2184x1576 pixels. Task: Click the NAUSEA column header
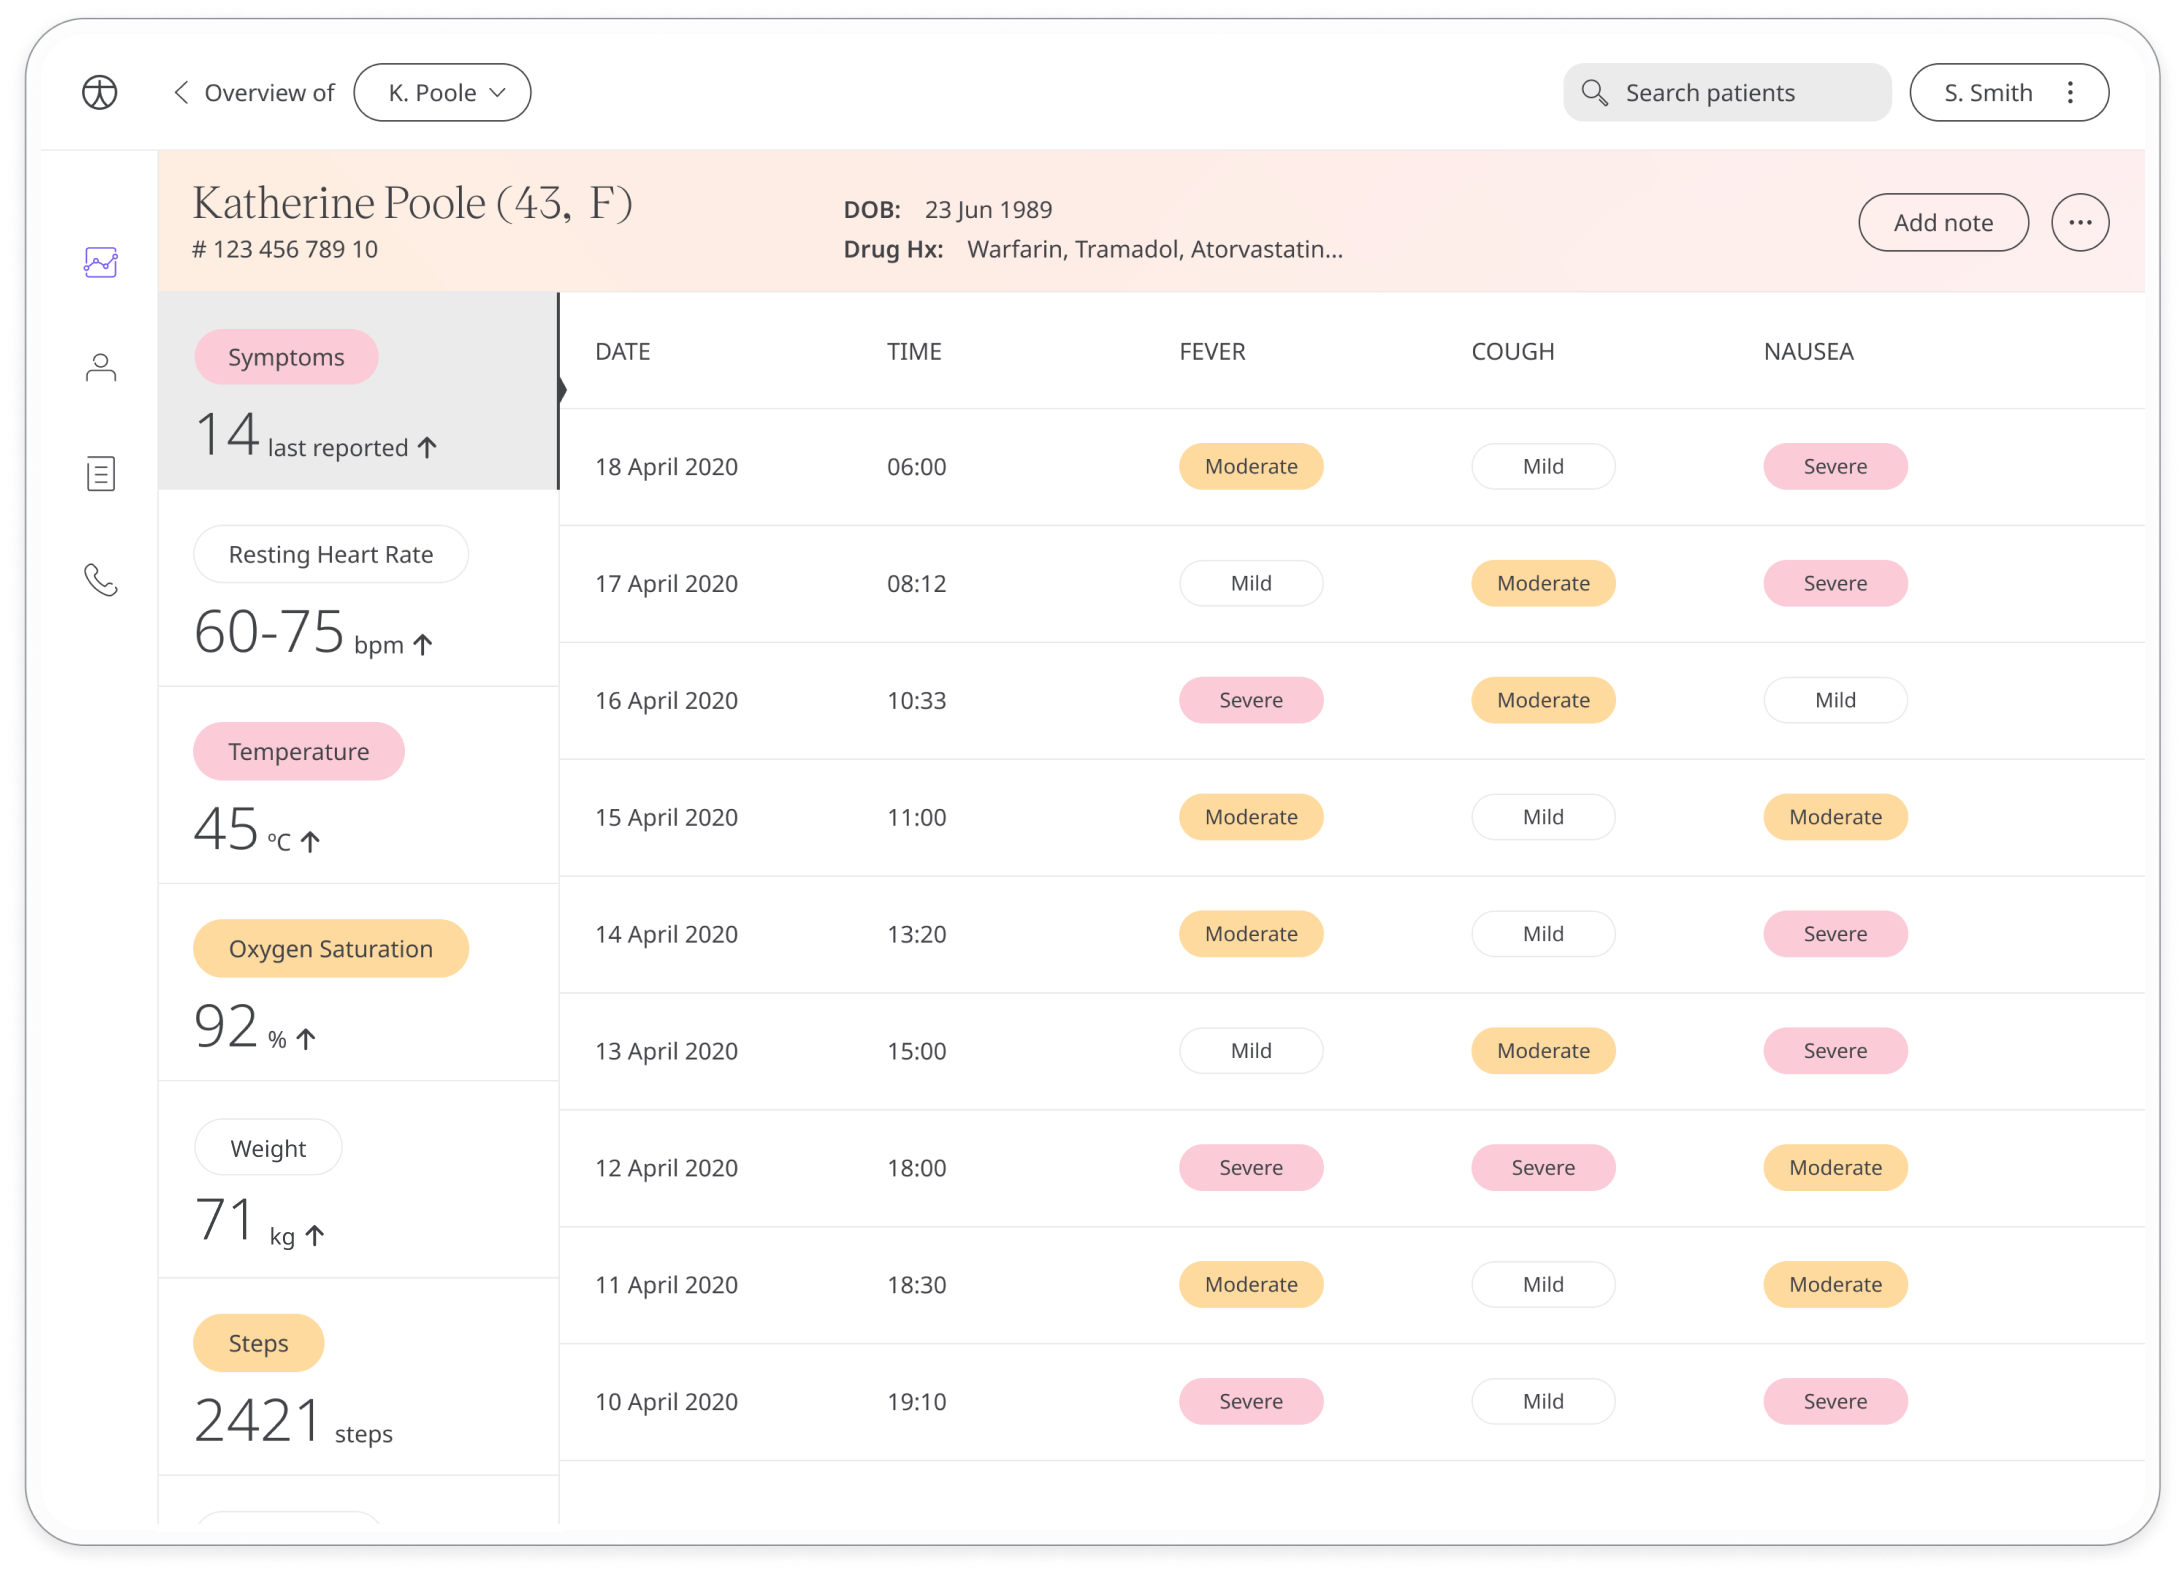coord(1808,351)
